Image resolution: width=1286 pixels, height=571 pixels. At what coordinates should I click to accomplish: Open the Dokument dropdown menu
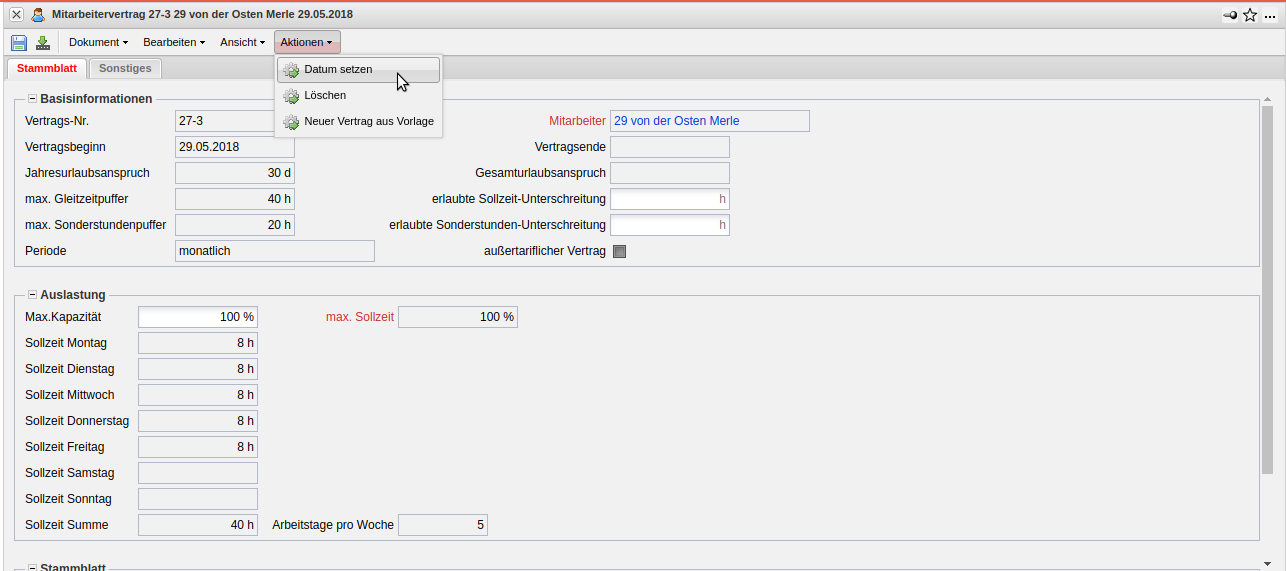point(98,42)
